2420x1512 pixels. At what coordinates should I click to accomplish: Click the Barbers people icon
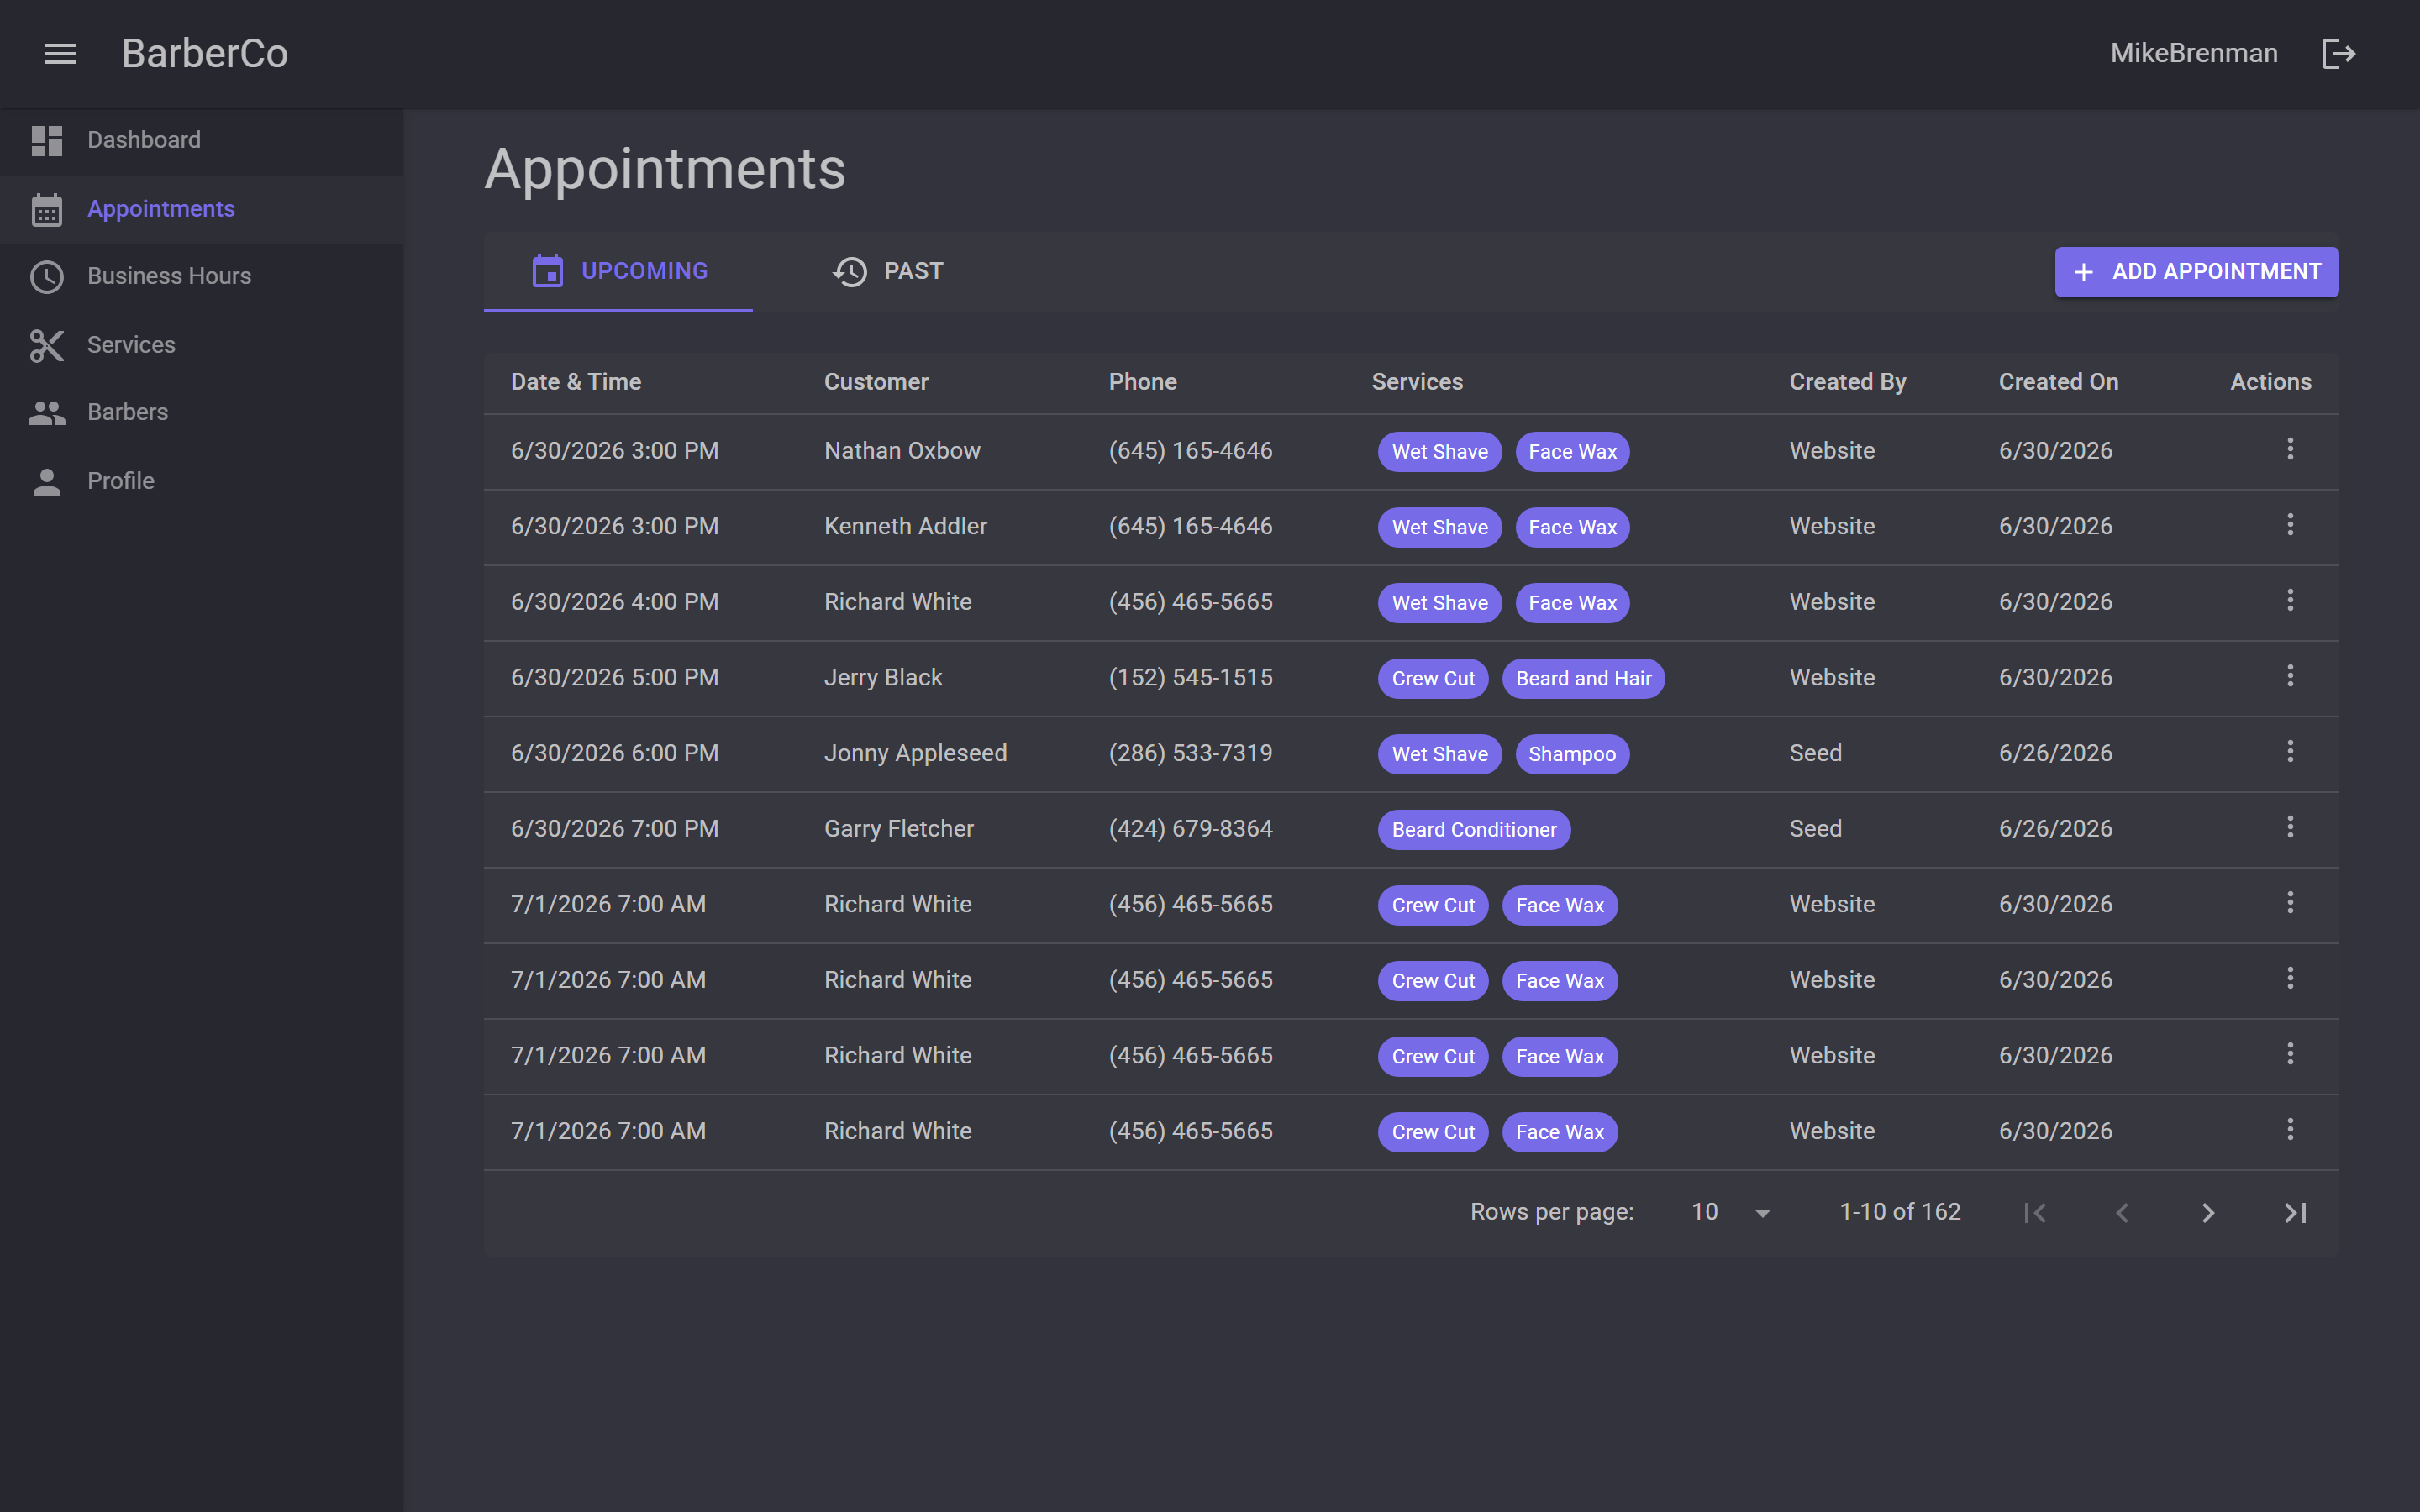click(x=47, y=413)
